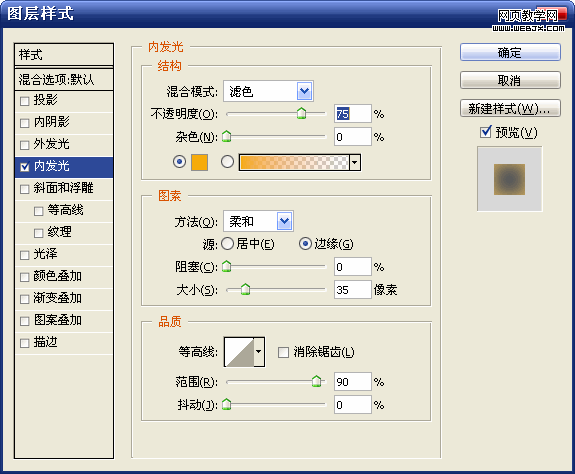Select the gradient radio button
575x474 pixels.
[227, 162]
